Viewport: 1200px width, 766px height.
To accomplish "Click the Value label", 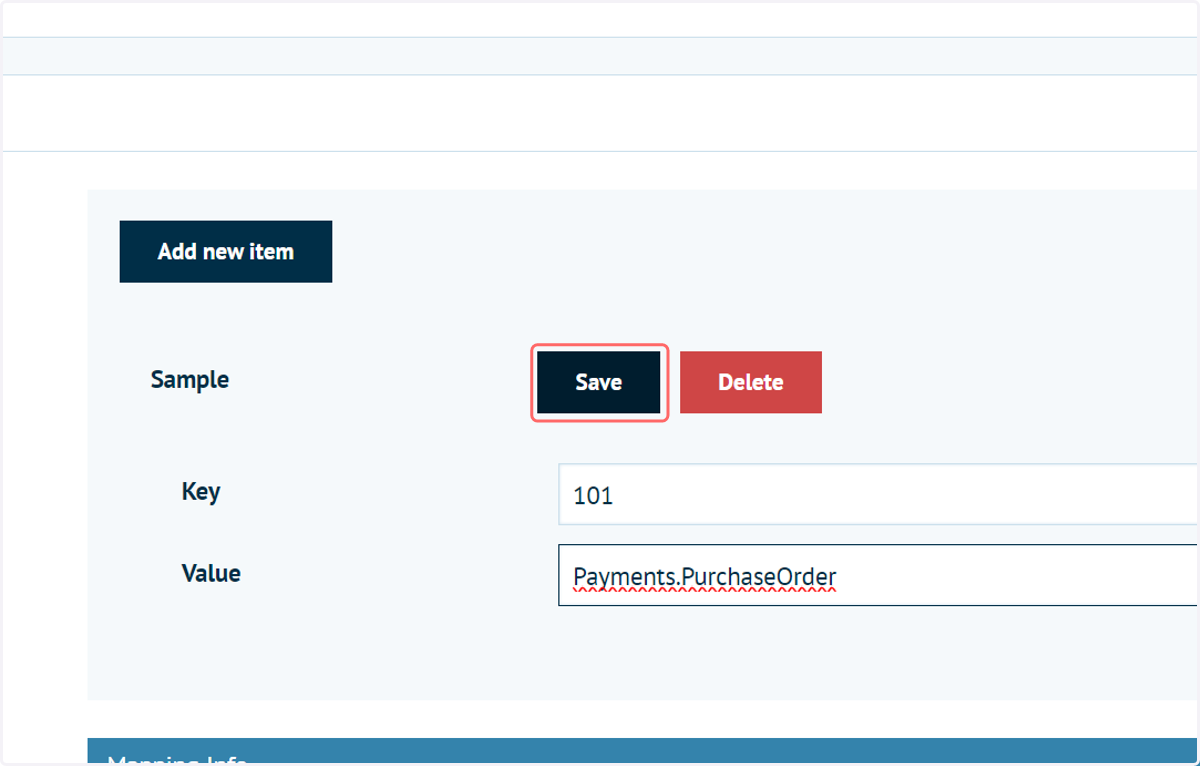I will [x=211, y=574].
